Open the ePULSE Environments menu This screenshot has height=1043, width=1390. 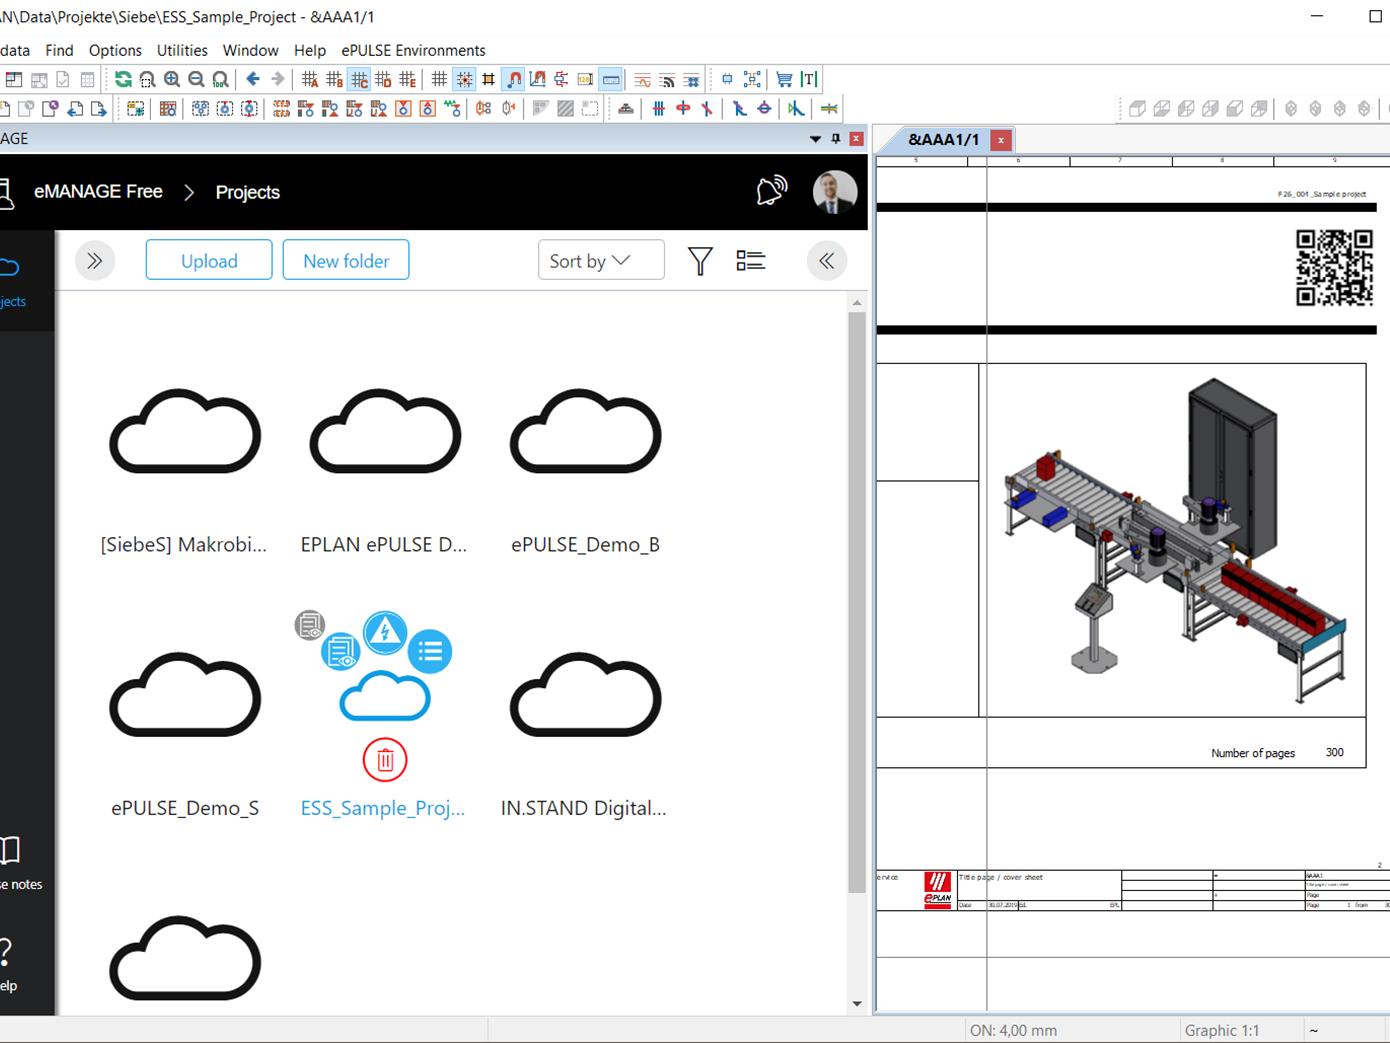[413, 50]
